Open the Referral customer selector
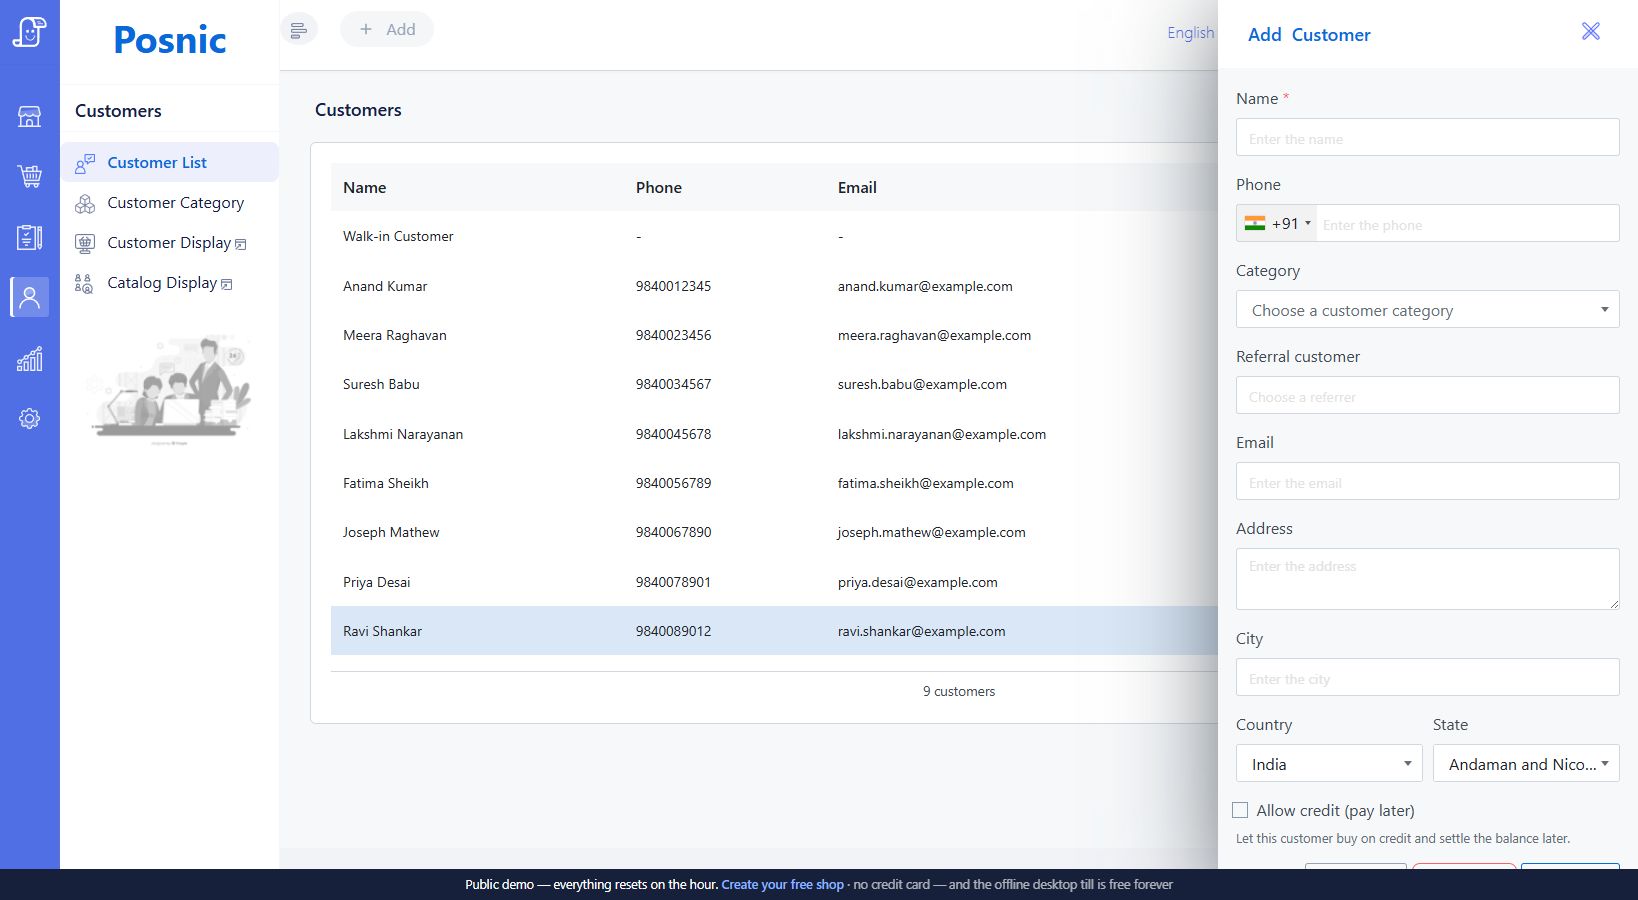The height and width of the screenshot is (900, 1638). (x=1427, y=396)
